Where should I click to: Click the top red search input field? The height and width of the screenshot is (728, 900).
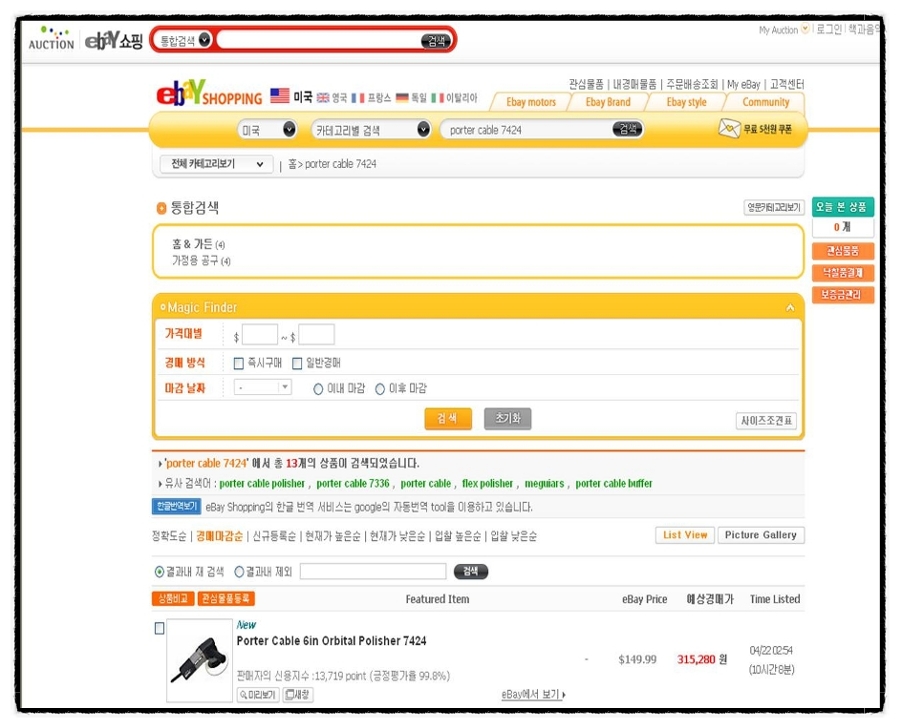[x=319, y=40]
